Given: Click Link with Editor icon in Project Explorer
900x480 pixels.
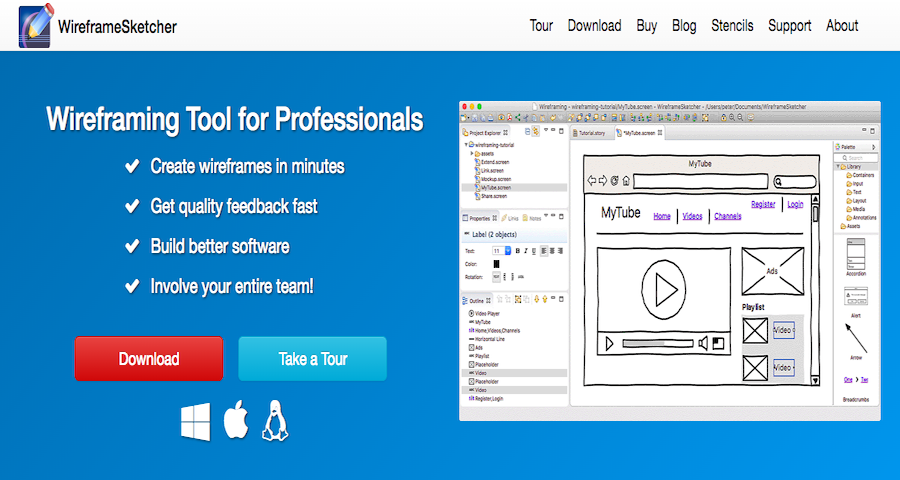Looking at the screenshot, I should [536, 131].
